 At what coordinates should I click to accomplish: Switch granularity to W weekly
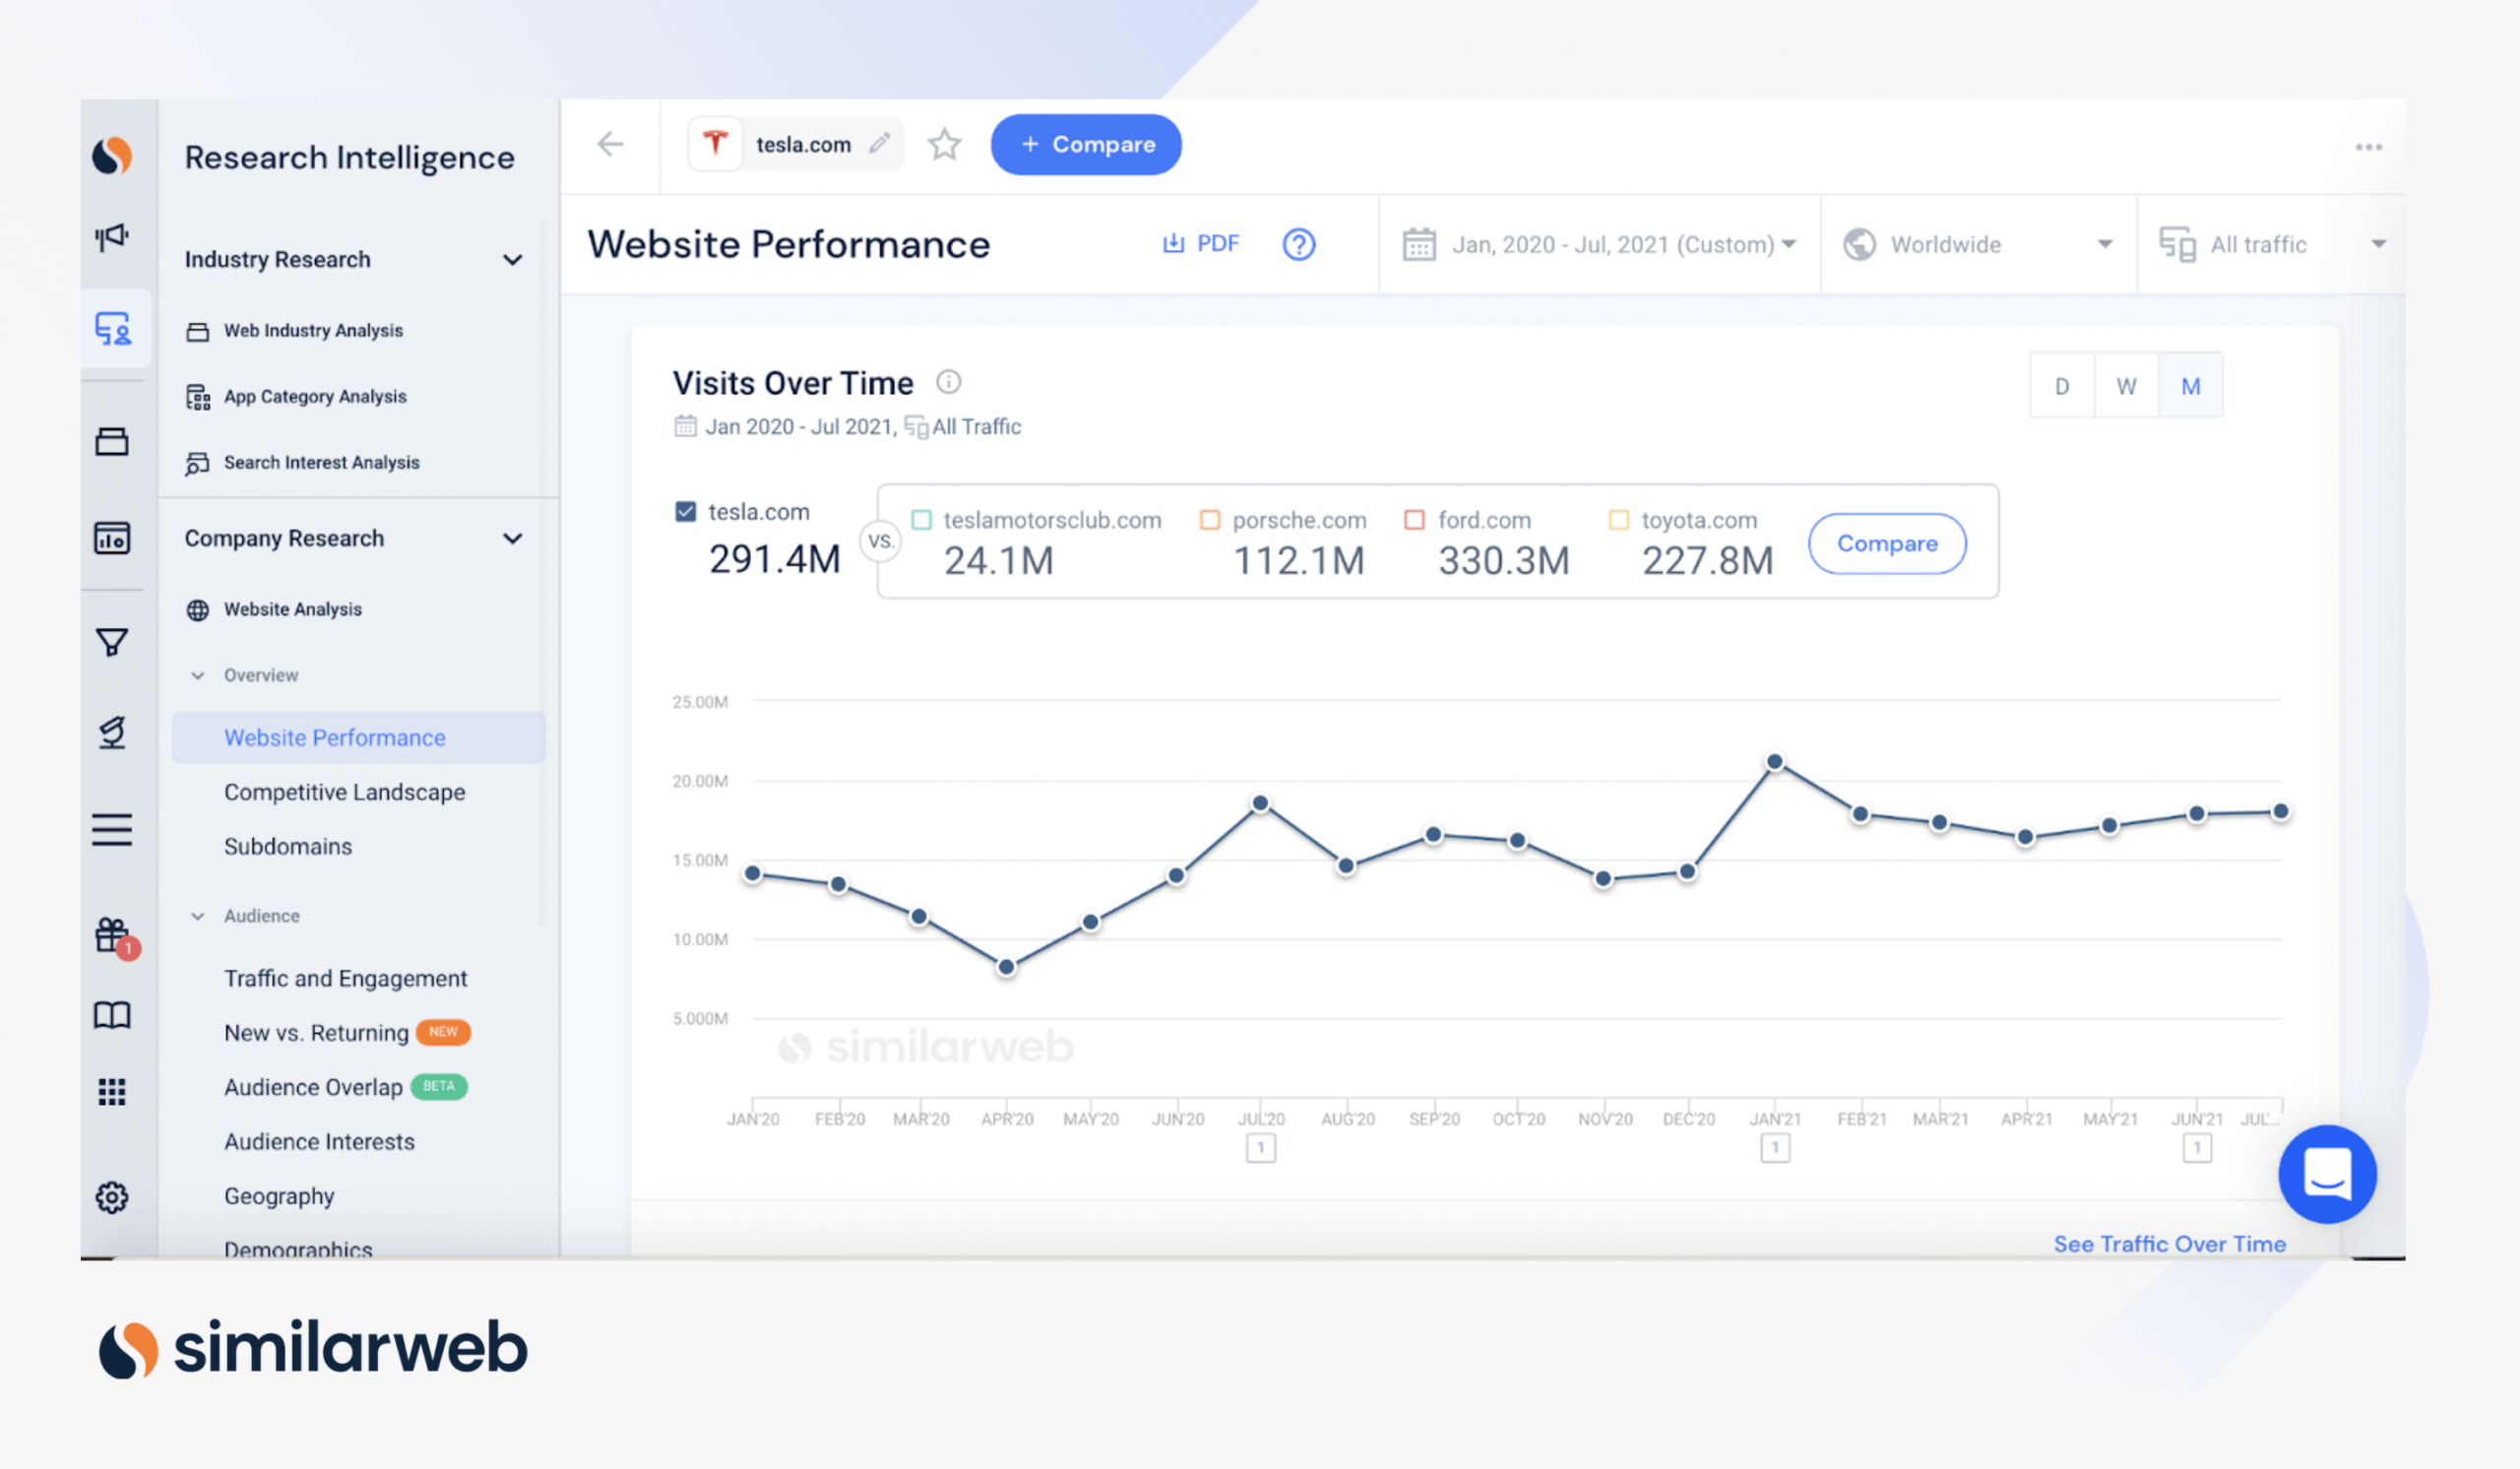tap(2126, 386)
